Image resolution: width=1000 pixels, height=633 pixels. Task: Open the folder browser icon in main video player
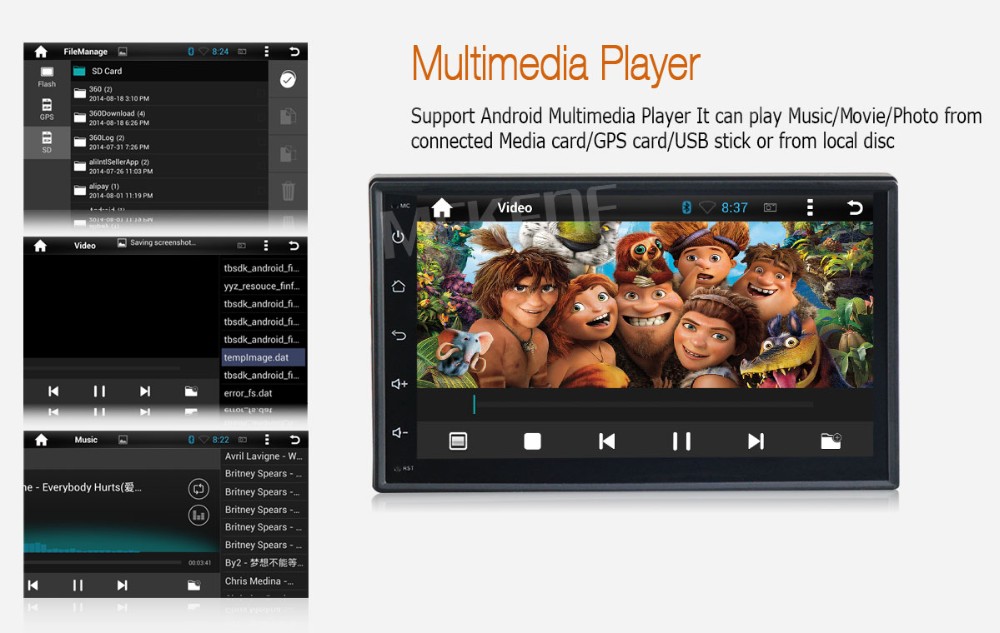pyautogui.click(x=830, y=441)
